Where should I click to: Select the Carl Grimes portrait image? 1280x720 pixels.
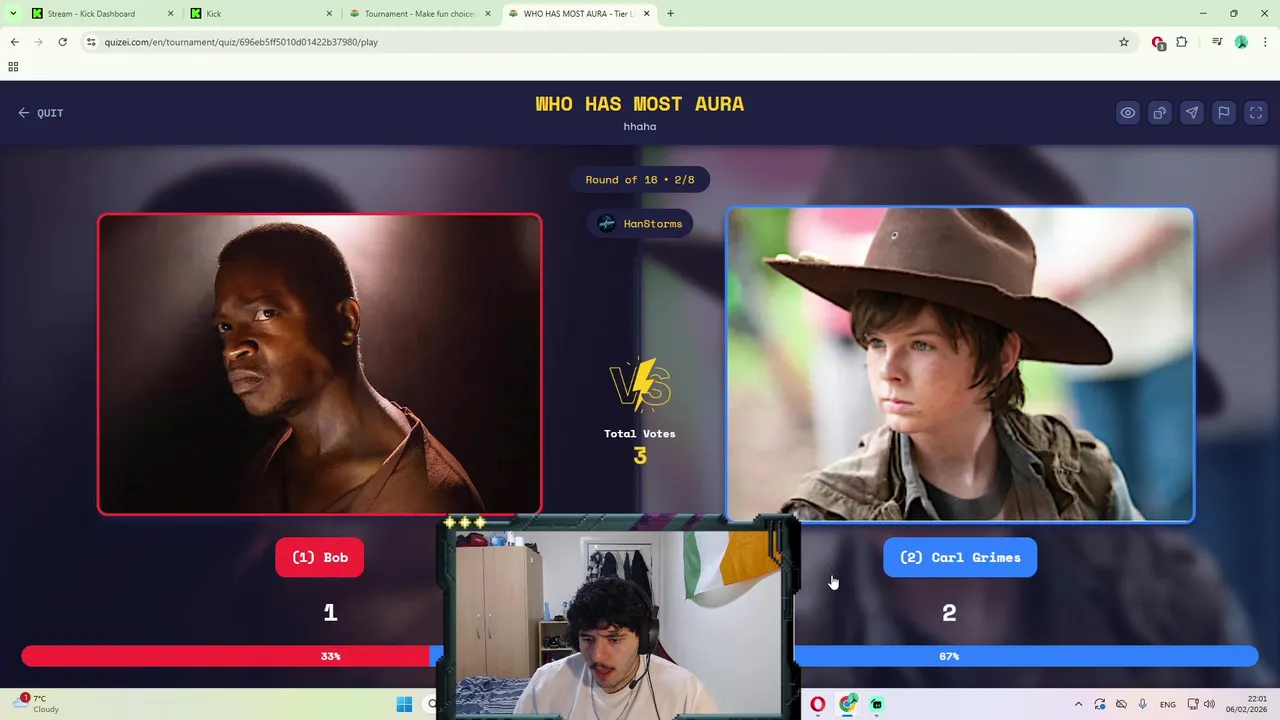click(960, 365)
